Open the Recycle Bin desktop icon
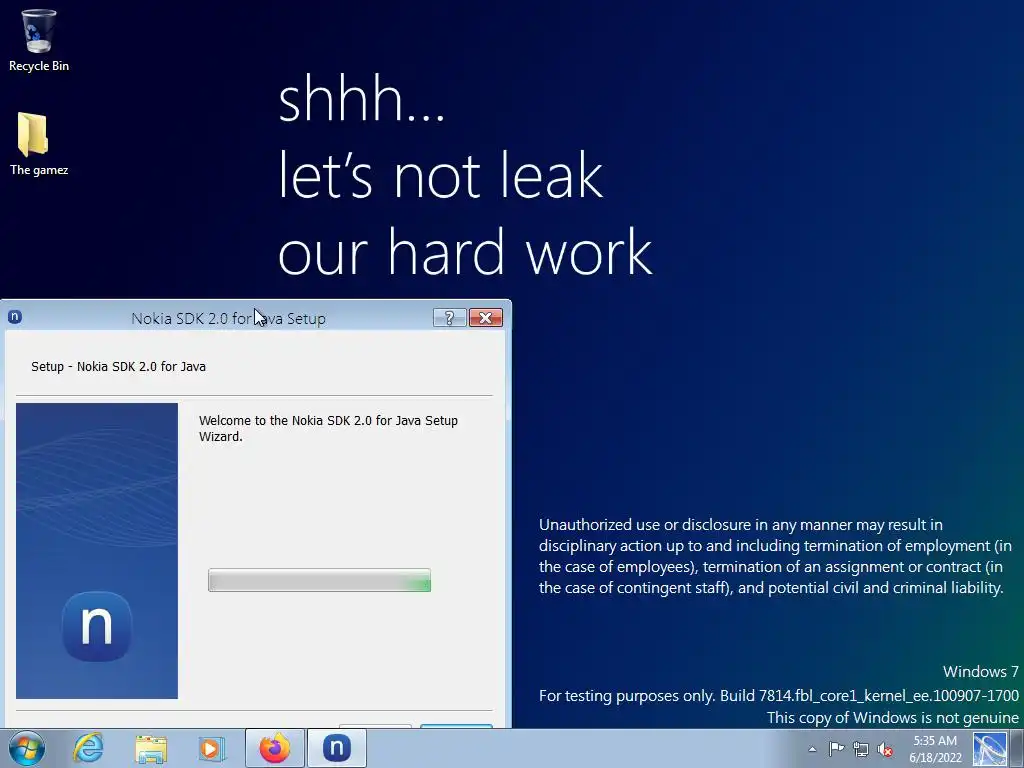Screen dimensions: 1024x768 pos(39,40)
